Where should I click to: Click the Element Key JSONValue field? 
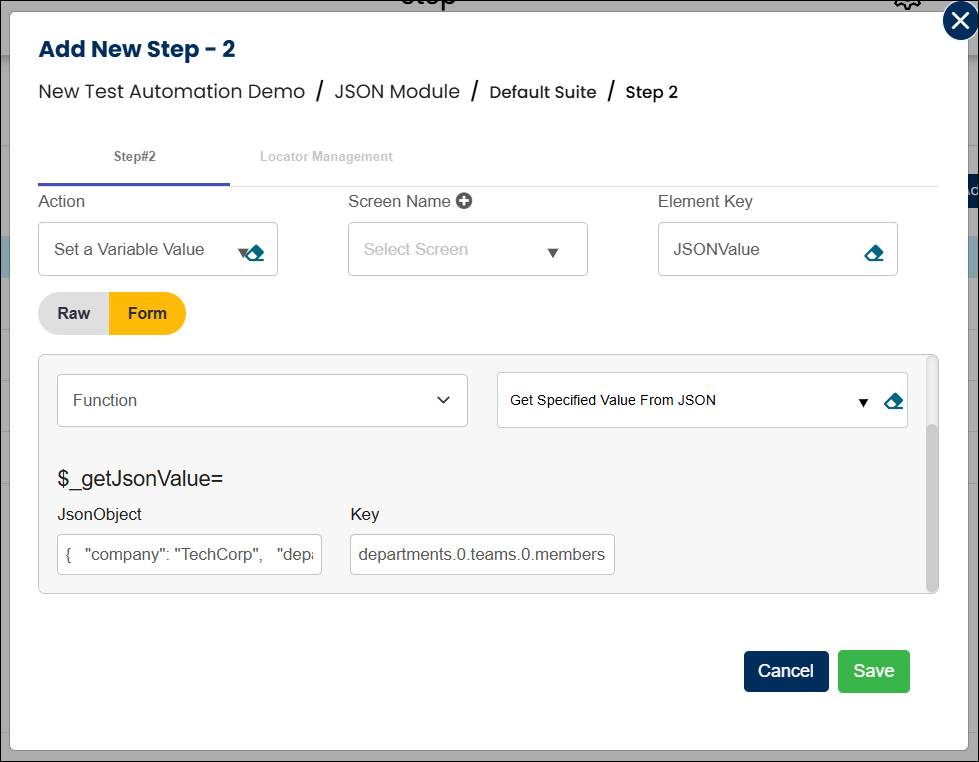[x=760, y=249]
